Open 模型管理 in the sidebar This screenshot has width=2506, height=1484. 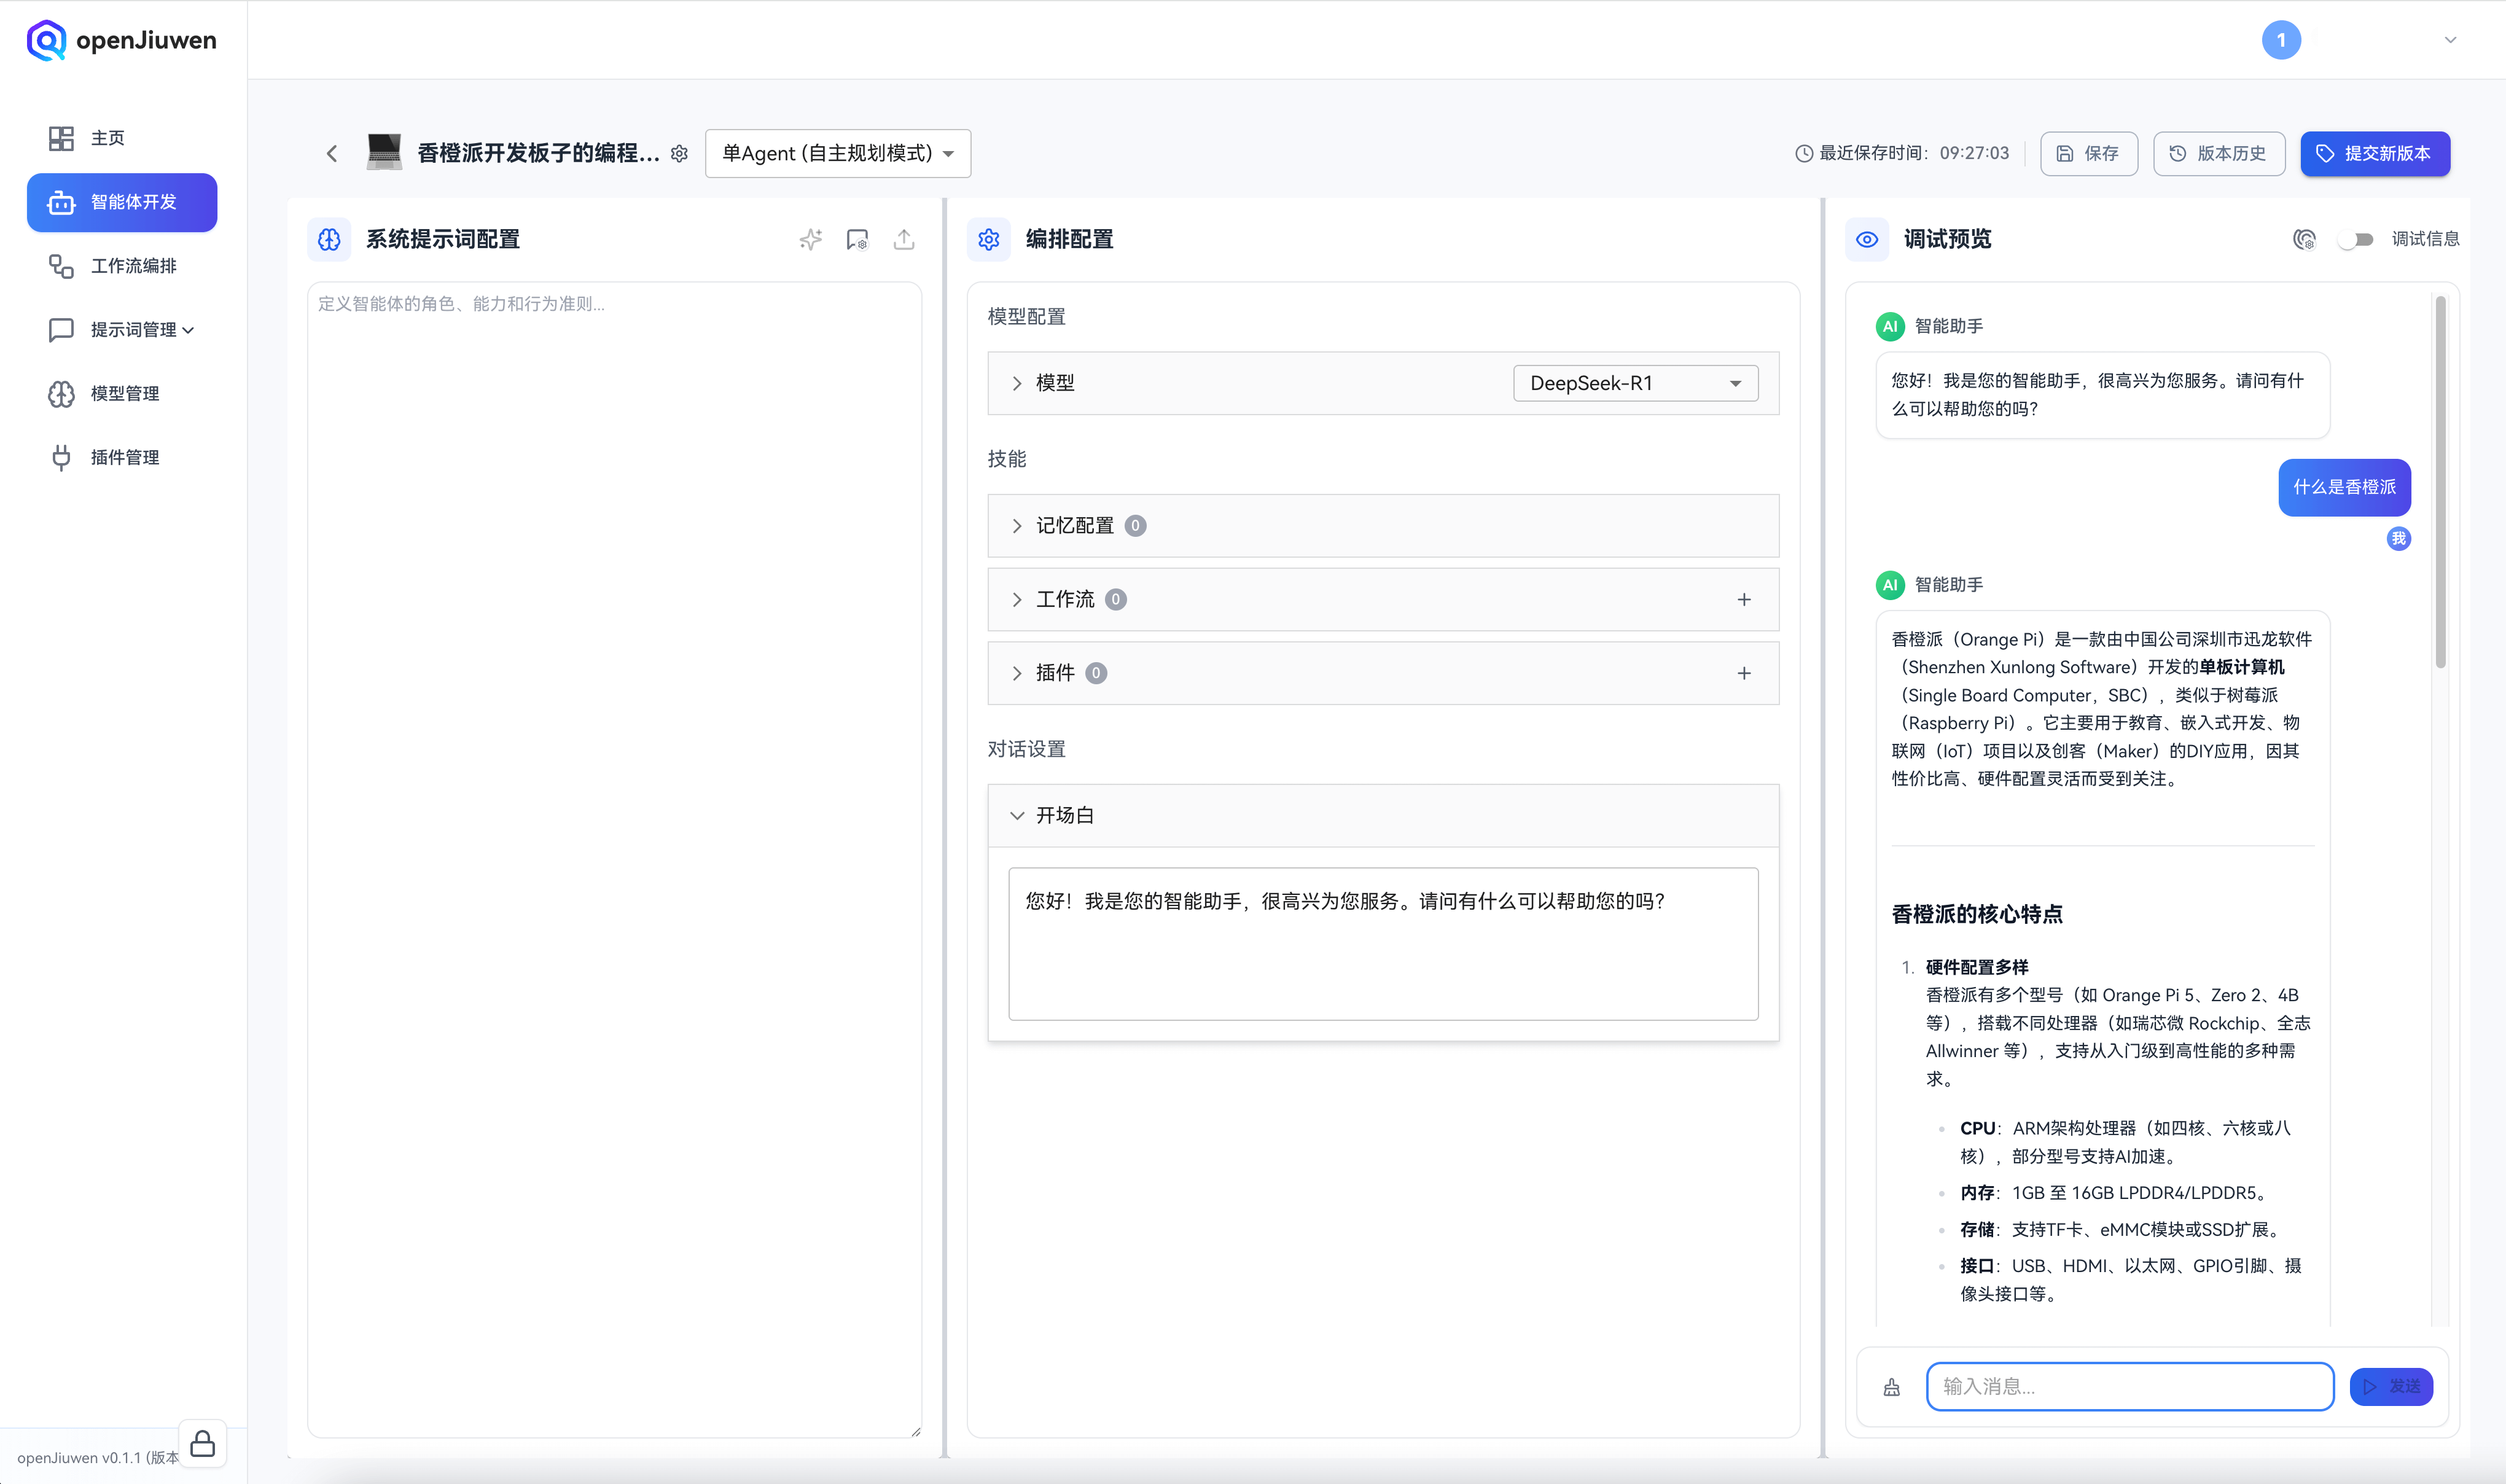pyautogui.click(x=125, y=394)
